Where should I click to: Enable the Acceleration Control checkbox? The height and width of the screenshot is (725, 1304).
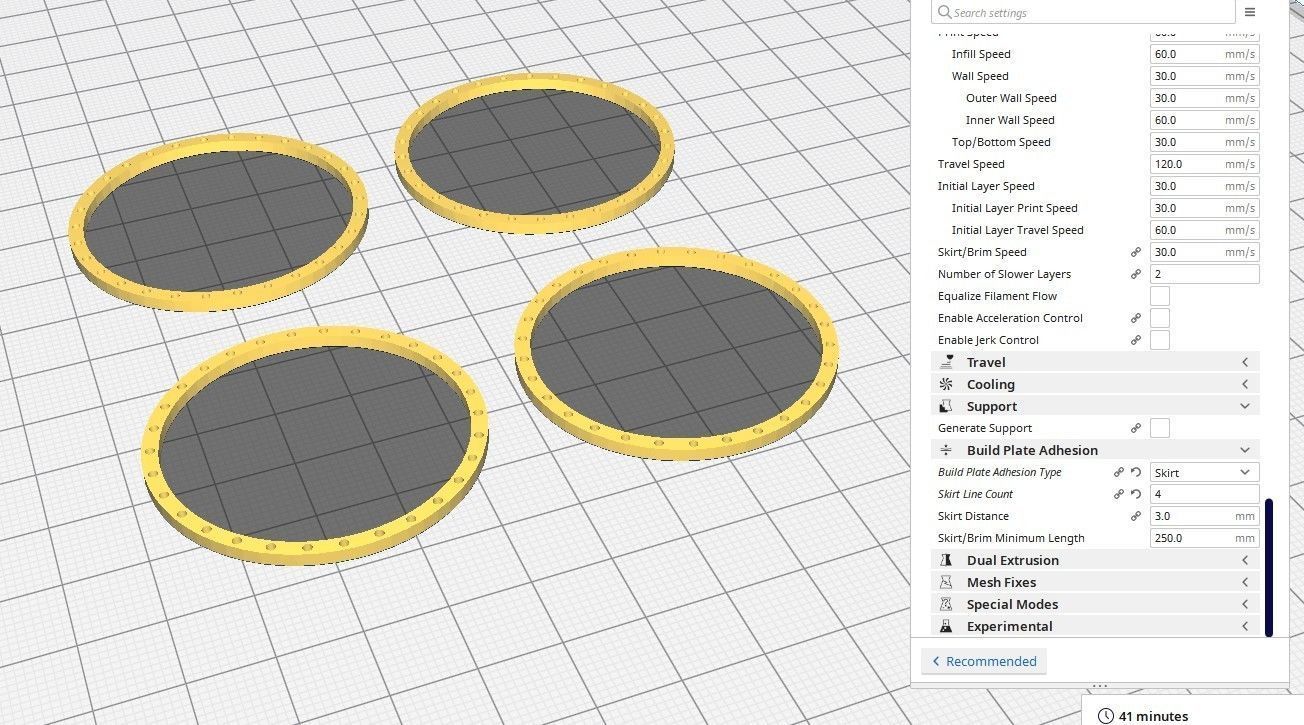coord(1160,318)
